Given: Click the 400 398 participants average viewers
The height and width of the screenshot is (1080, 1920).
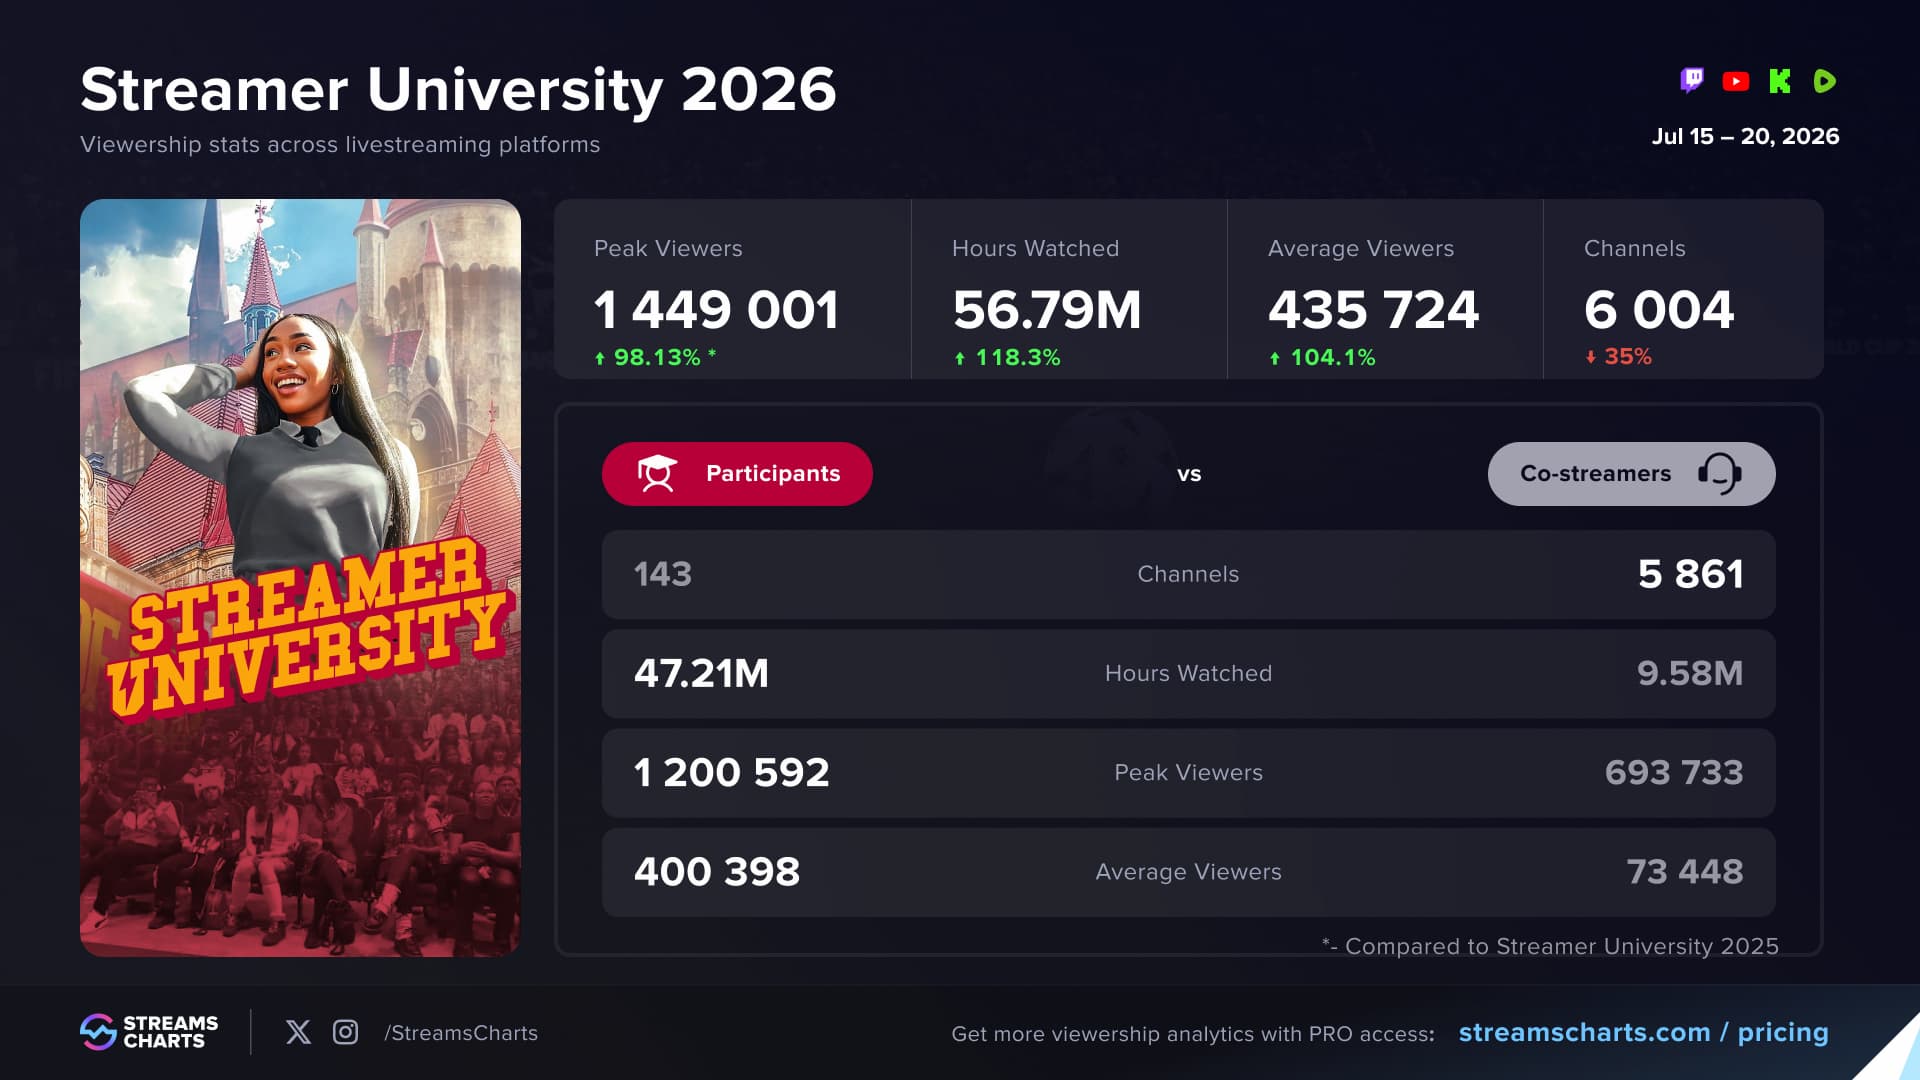Looking at the screenshot, I should (717, 871).
